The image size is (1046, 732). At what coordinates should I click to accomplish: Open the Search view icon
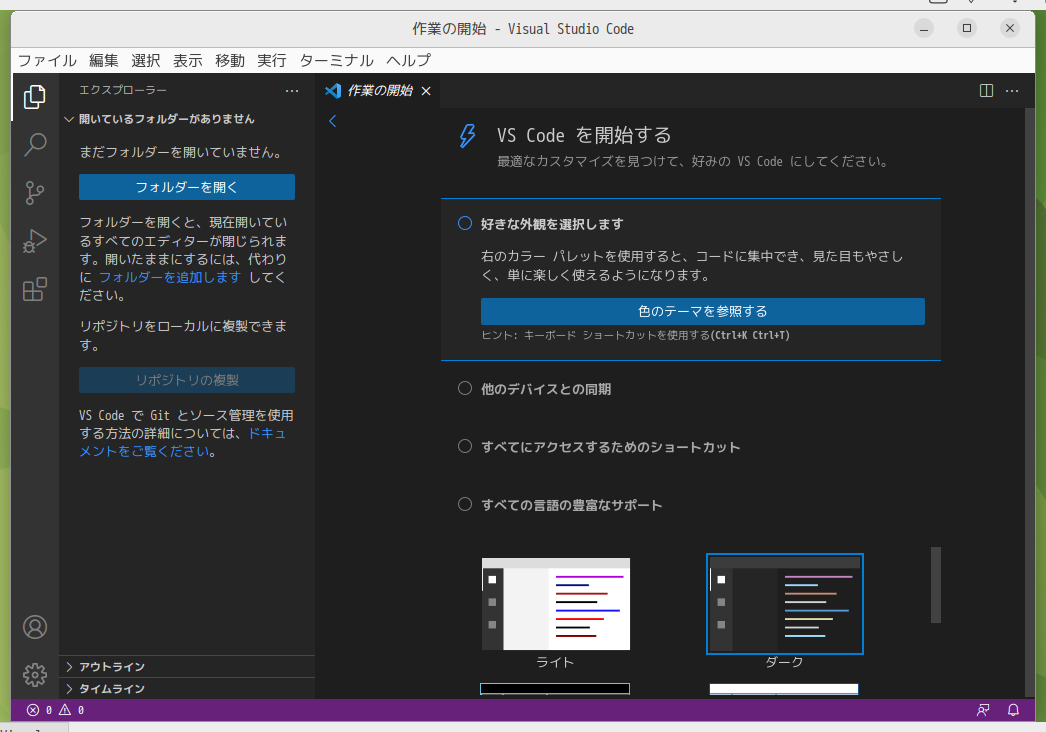(x=35, y=144)
